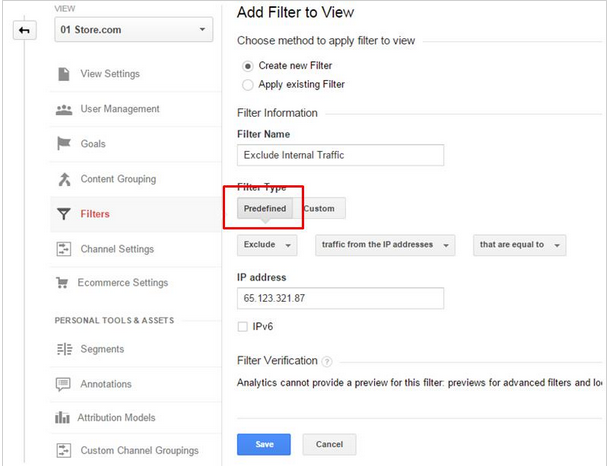Image resolution: width=608 pixels, height=466 pixels.
Task: Click the blue Save button
Action: tap(264, 444)
